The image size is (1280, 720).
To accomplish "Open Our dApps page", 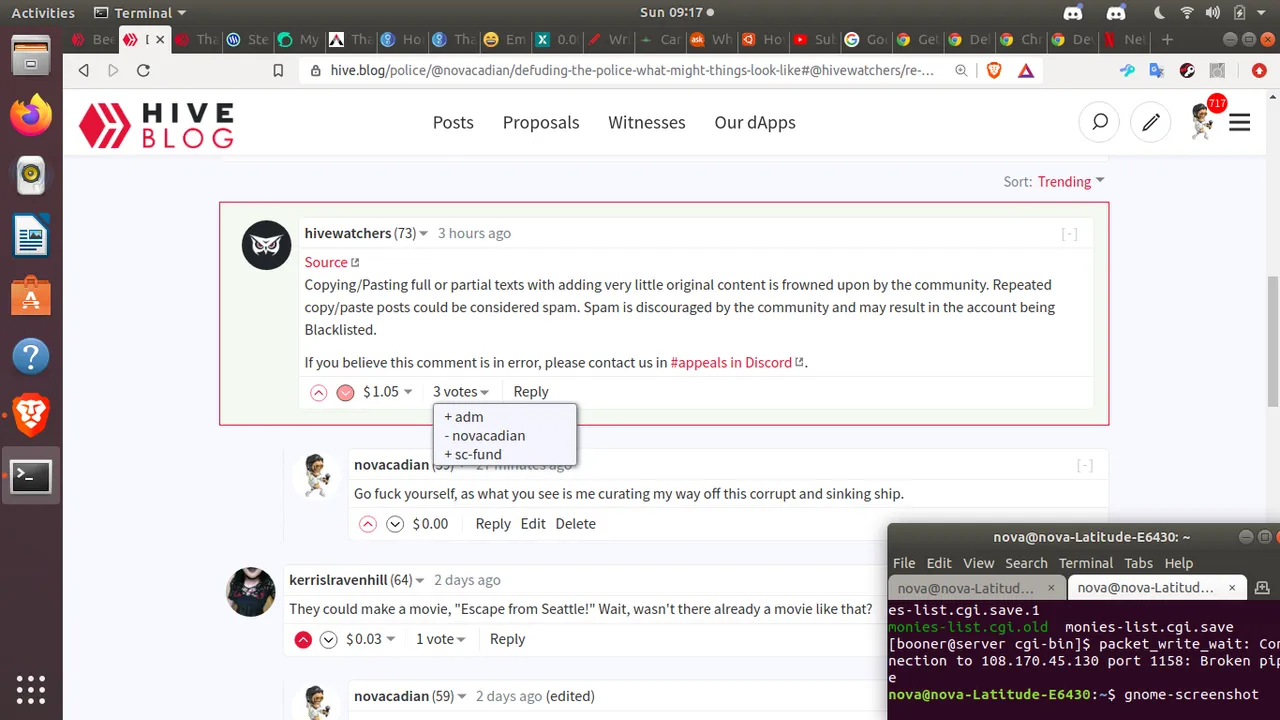I will [755, 122].
